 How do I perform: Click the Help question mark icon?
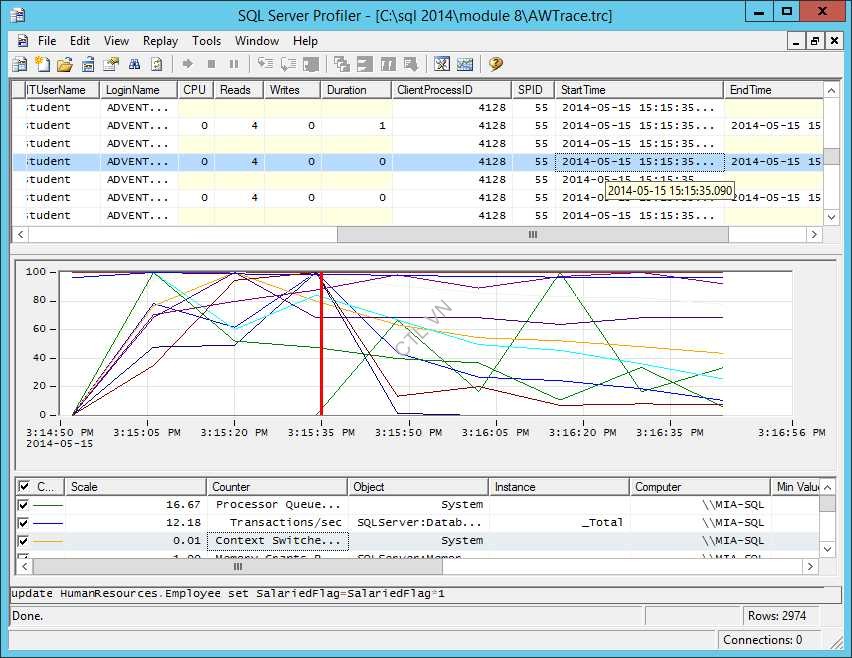(495, 64)
